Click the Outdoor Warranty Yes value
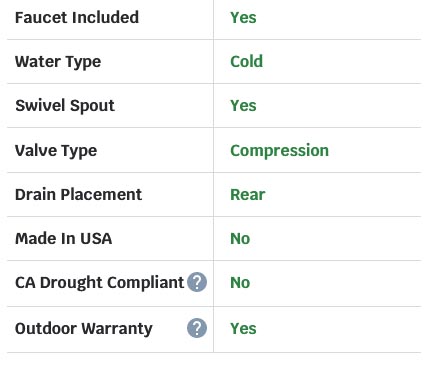Screen dimensions: 433x367 point(243,328)
